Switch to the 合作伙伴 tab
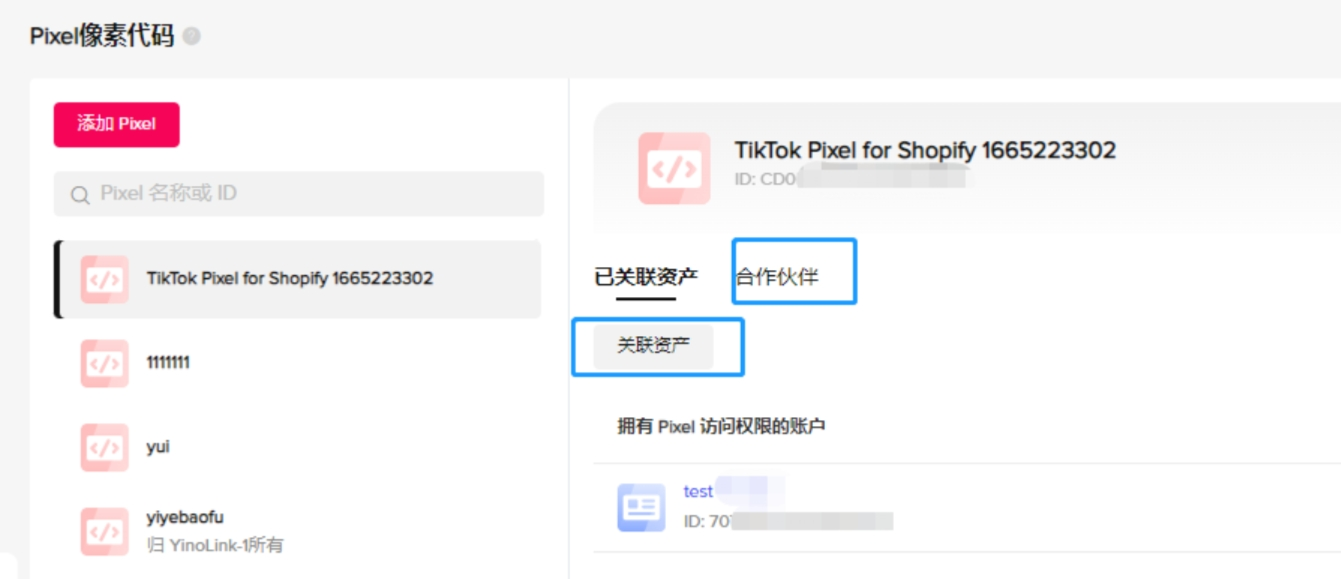 [x=777, y=277]
